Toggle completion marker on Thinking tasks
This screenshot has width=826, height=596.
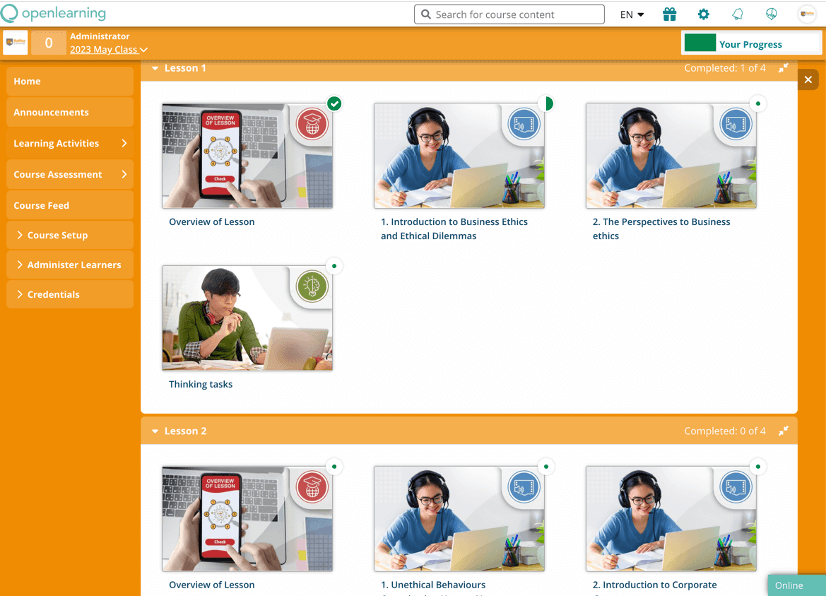334,265
